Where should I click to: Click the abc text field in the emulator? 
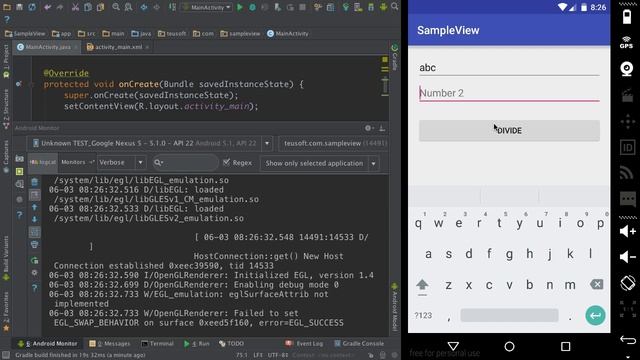point(509,68)
